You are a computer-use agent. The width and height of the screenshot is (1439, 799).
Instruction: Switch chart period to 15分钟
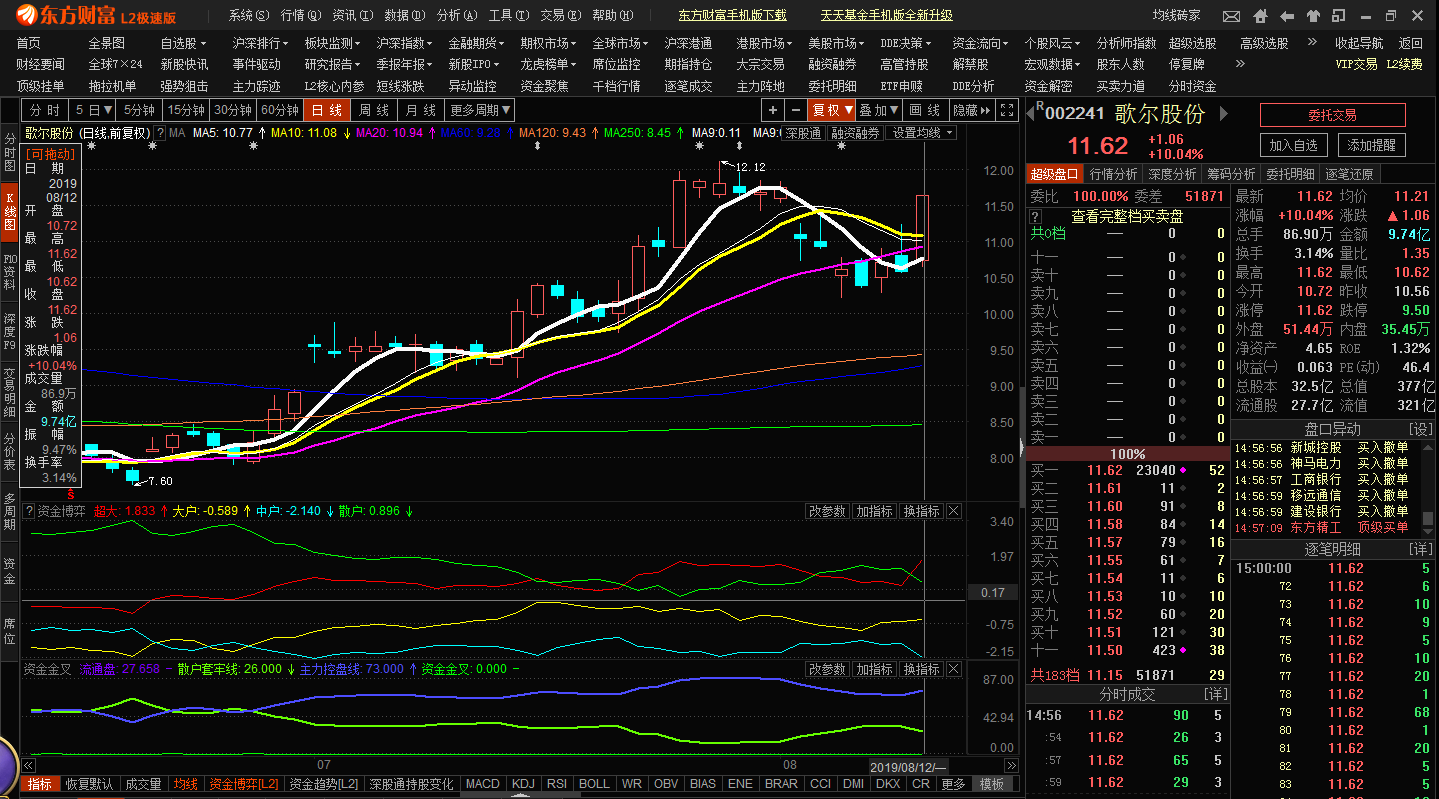coord(187,110)
